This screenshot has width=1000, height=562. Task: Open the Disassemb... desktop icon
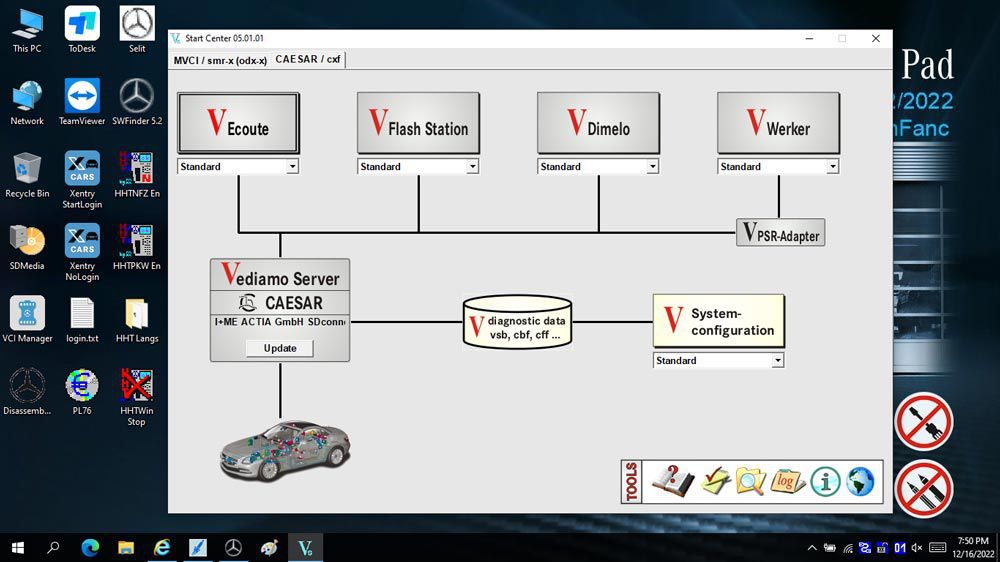pyautogui.click(x=27, y=392)
